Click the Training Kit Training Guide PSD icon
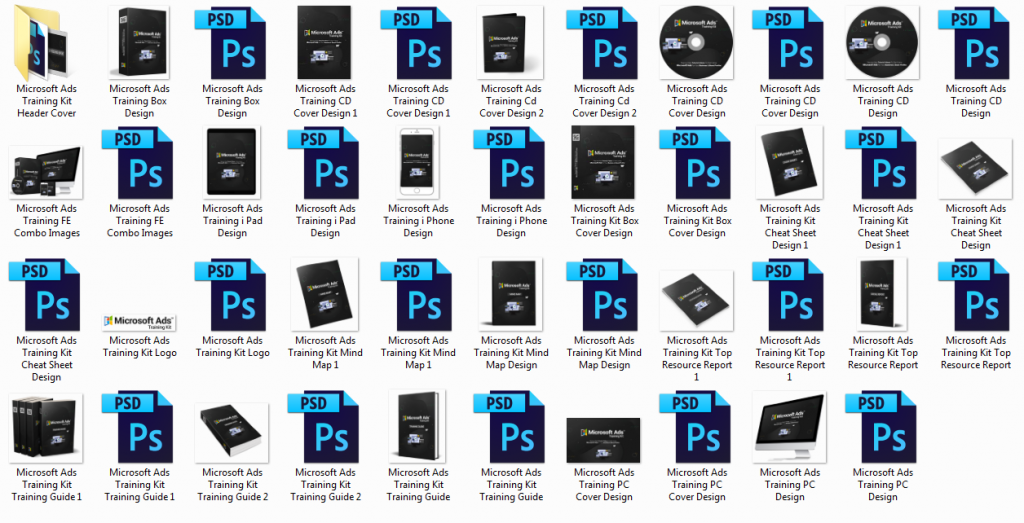The height and width of the screenshot is (523, 1024). (509, 427)
